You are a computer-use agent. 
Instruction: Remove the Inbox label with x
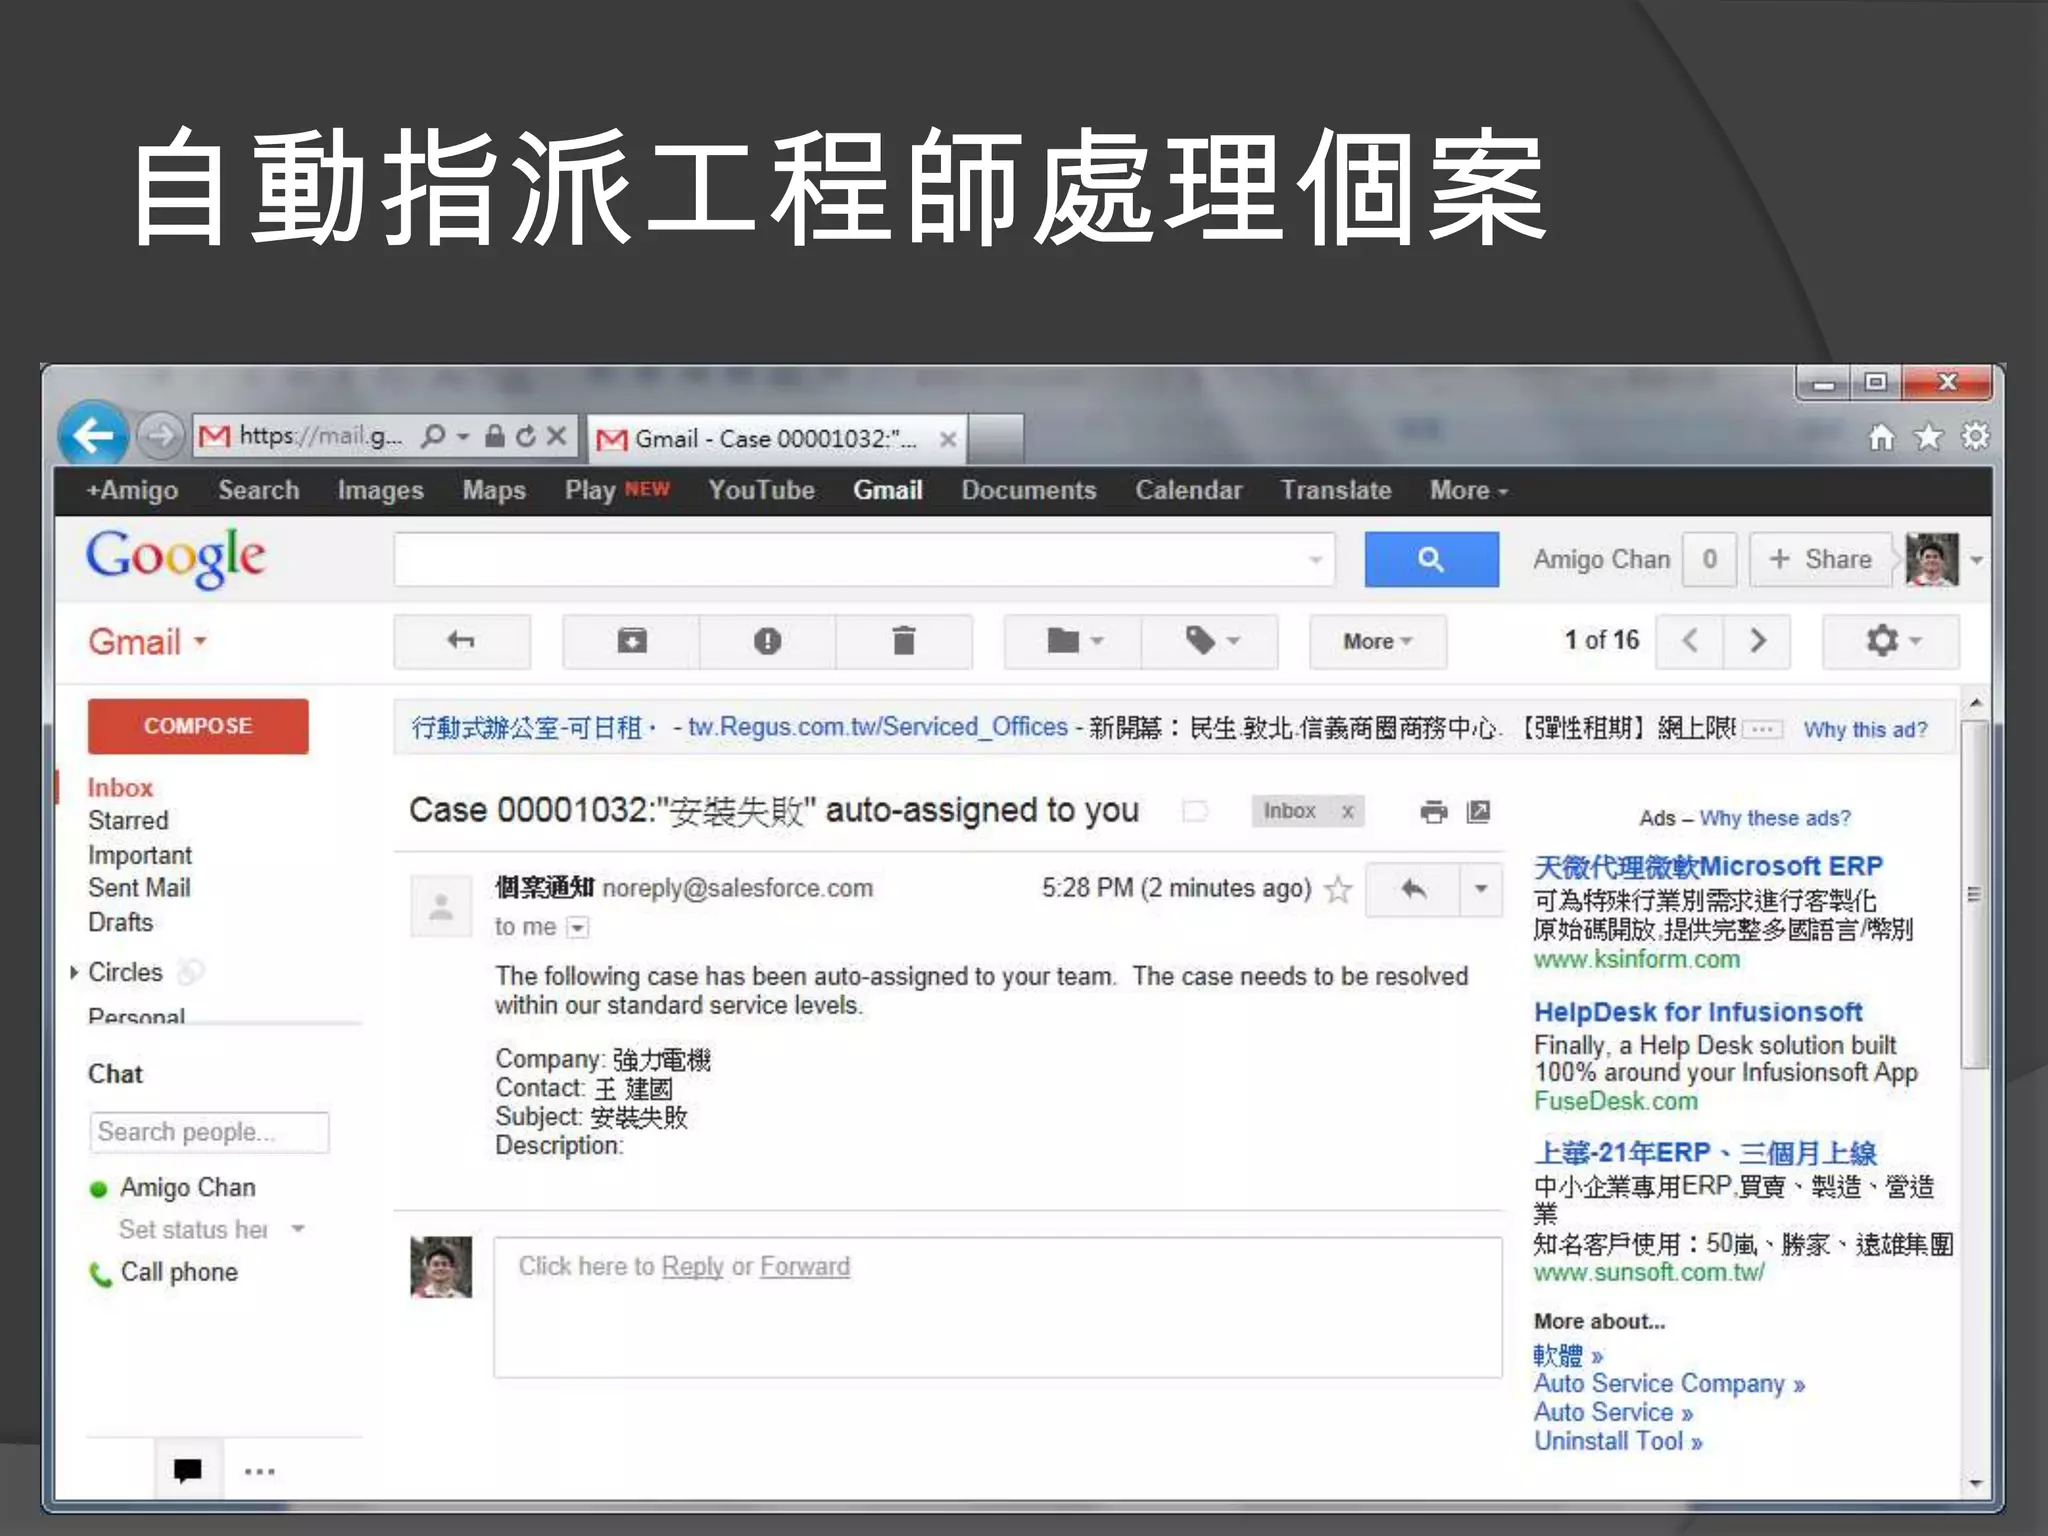coord(1347,812)
